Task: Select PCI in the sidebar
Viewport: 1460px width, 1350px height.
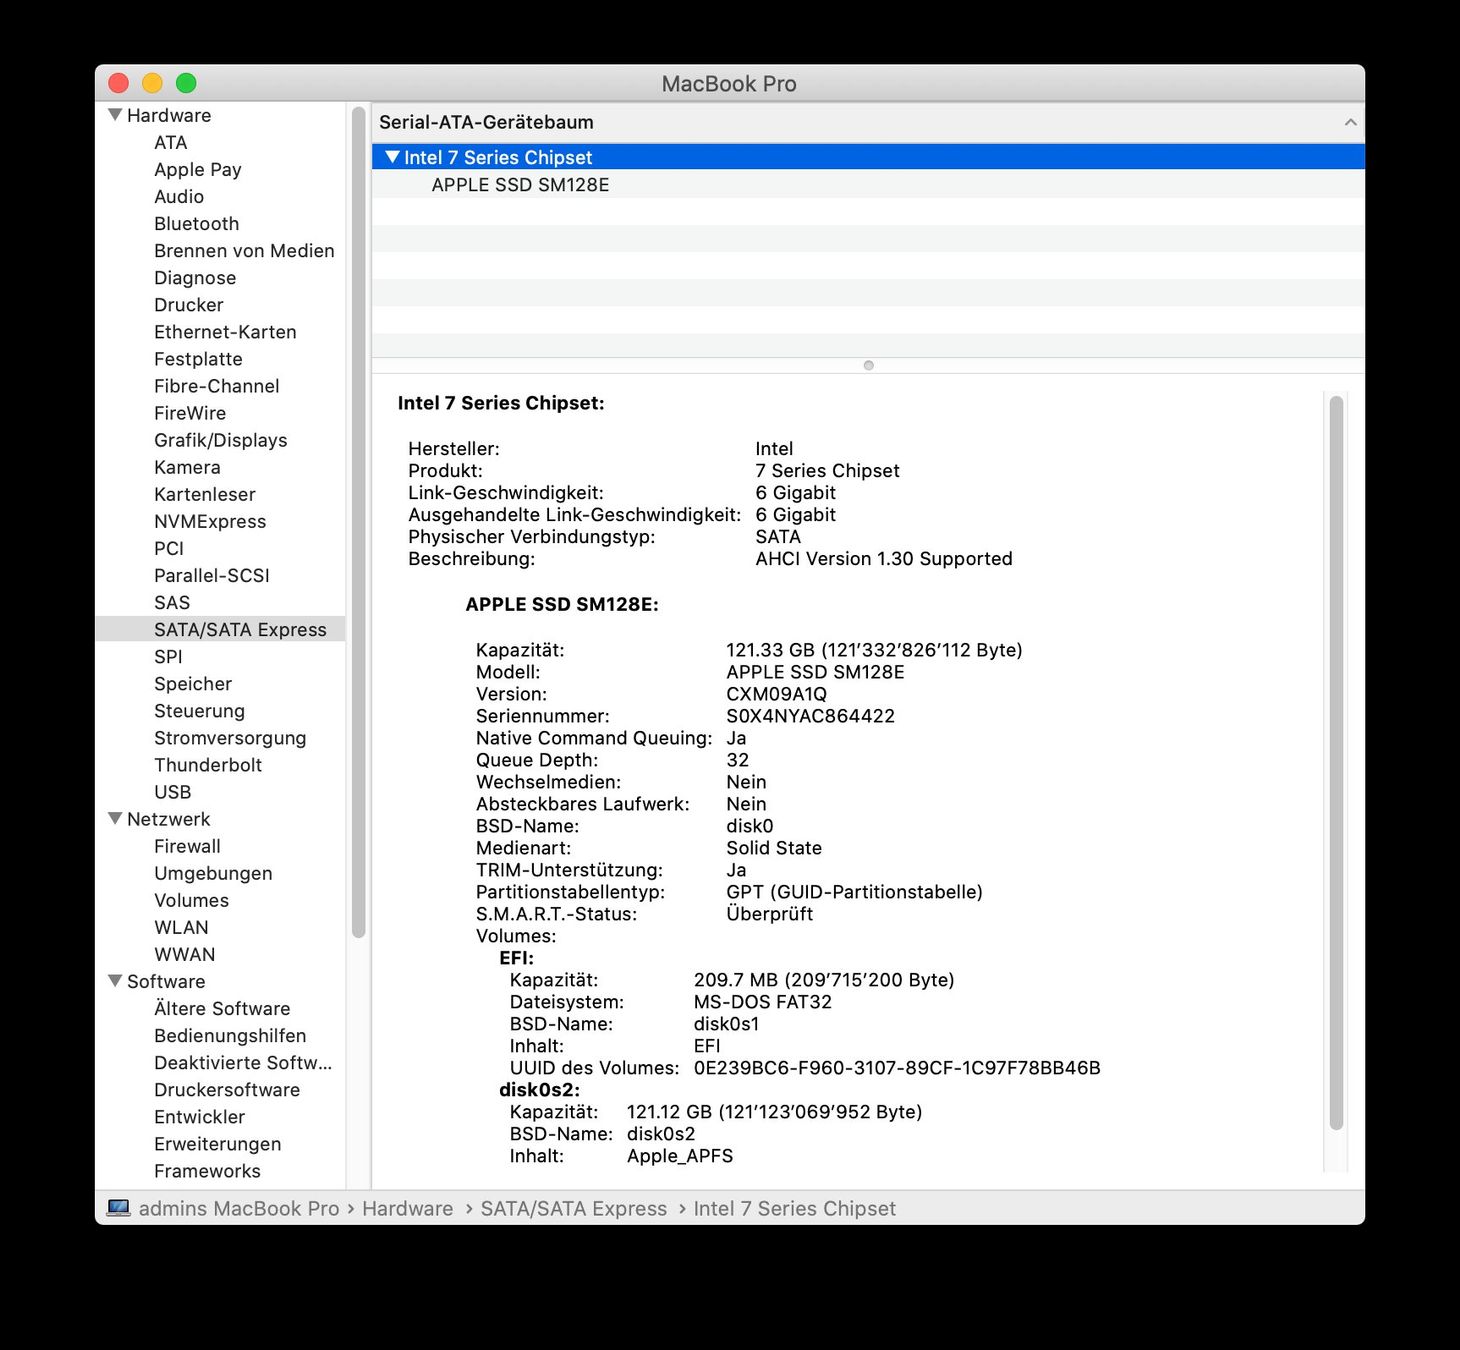Action: click(x=169, y=547)
